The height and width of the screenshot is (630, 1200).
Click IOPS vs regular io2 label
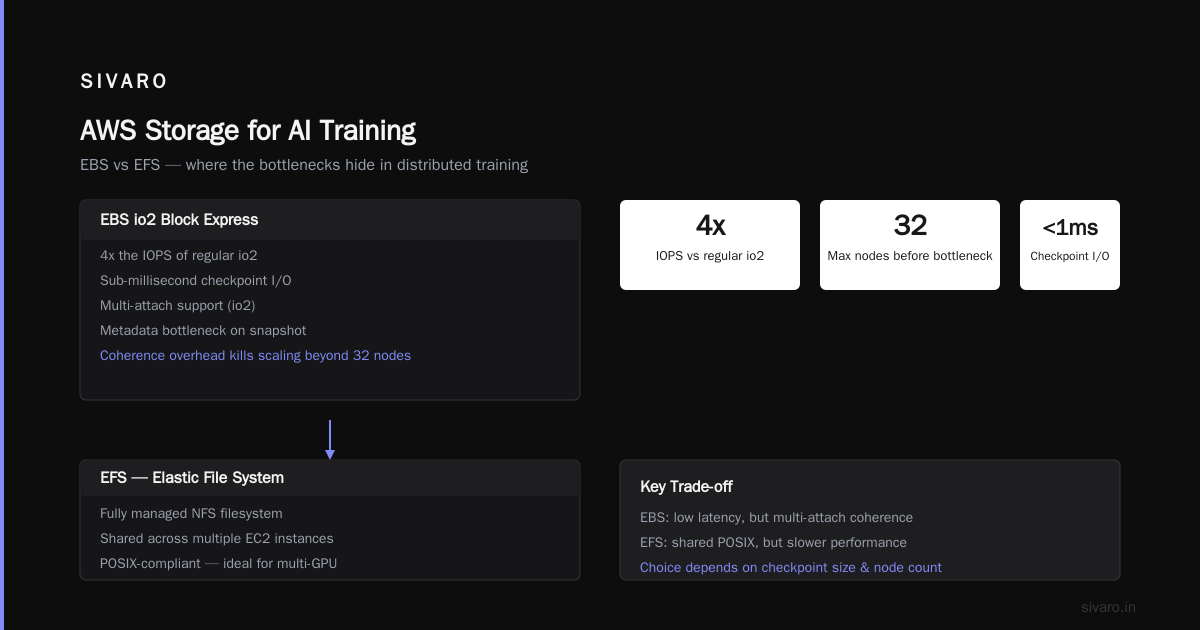pos(710,255)
